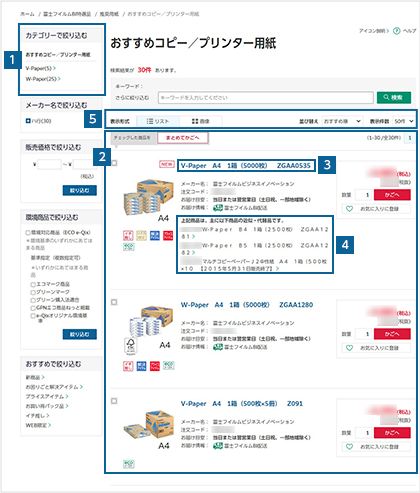Check the グリーン購入法適合 filter
The height and width of the screenshot is (493, 420).
(33, 300)
